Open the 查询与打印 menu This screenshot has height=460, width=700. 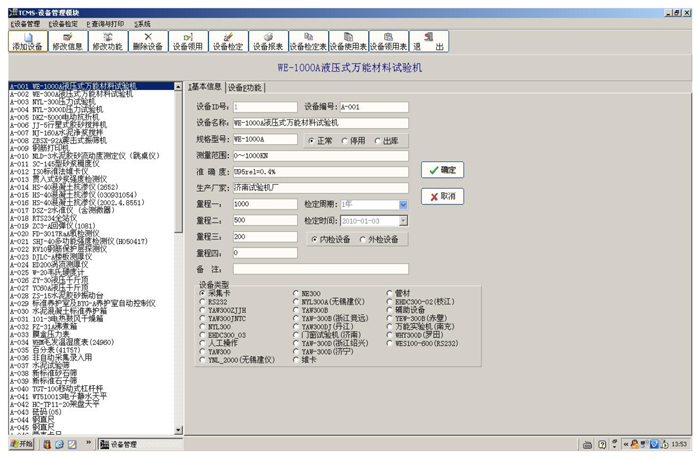click(106, 23)
